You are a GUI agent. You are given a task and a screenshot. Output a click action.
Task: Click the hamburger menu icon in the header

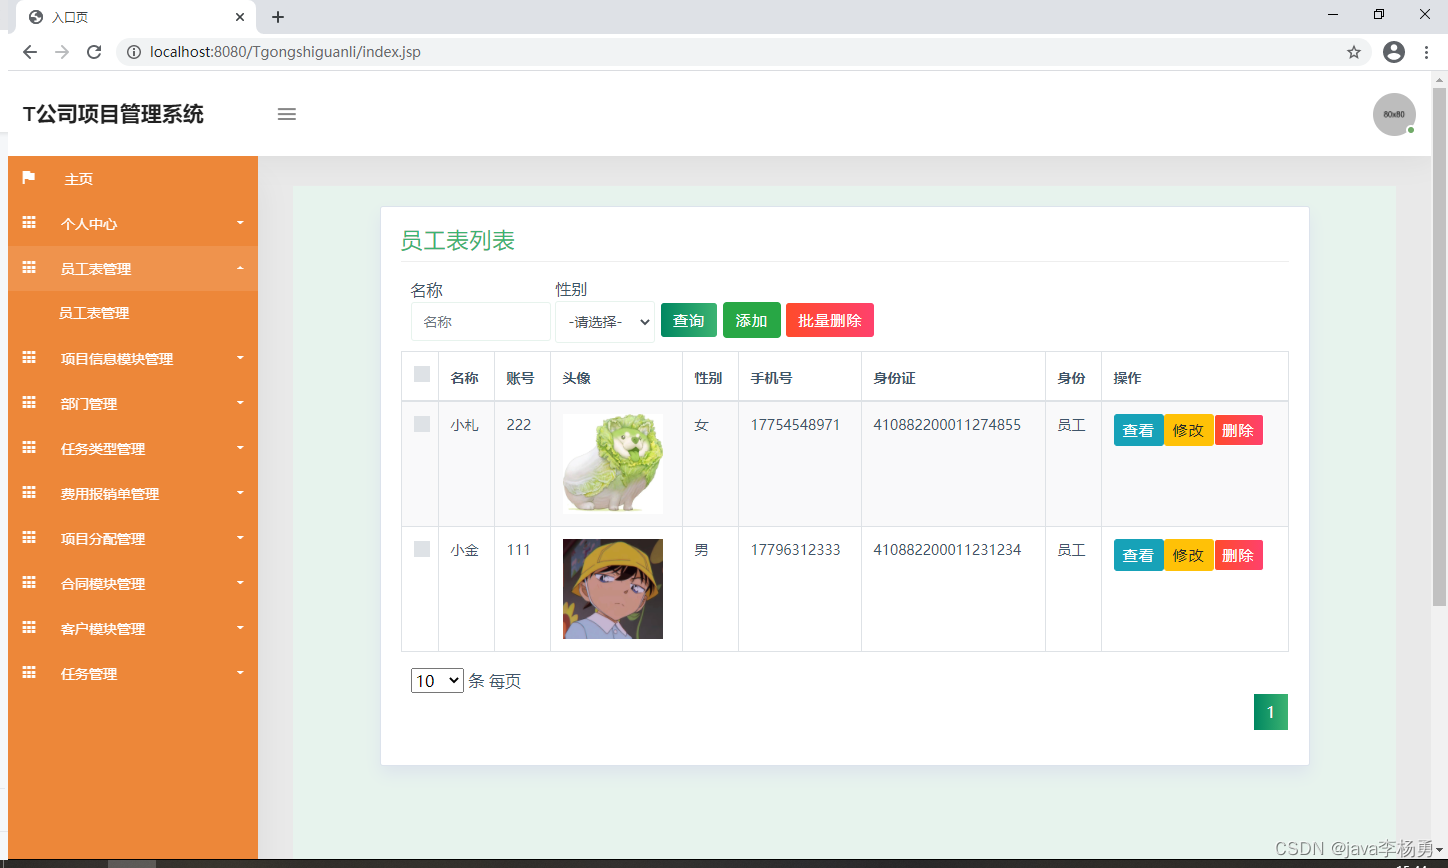coord(287,114)
